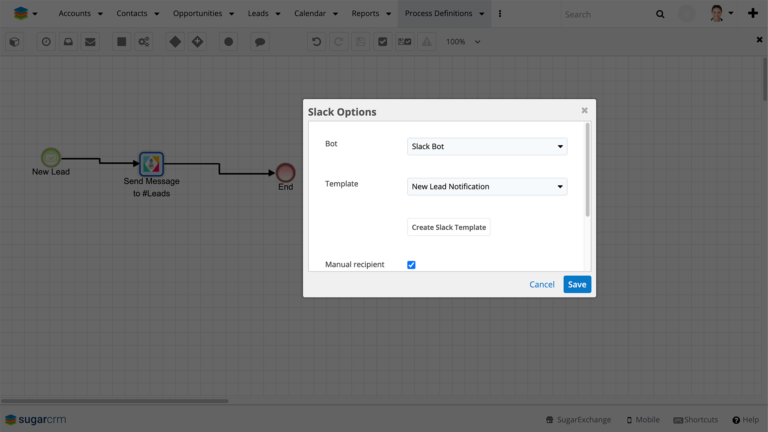Click the Slack Options dialog vertical scrollbar

[x=587, y=169]
